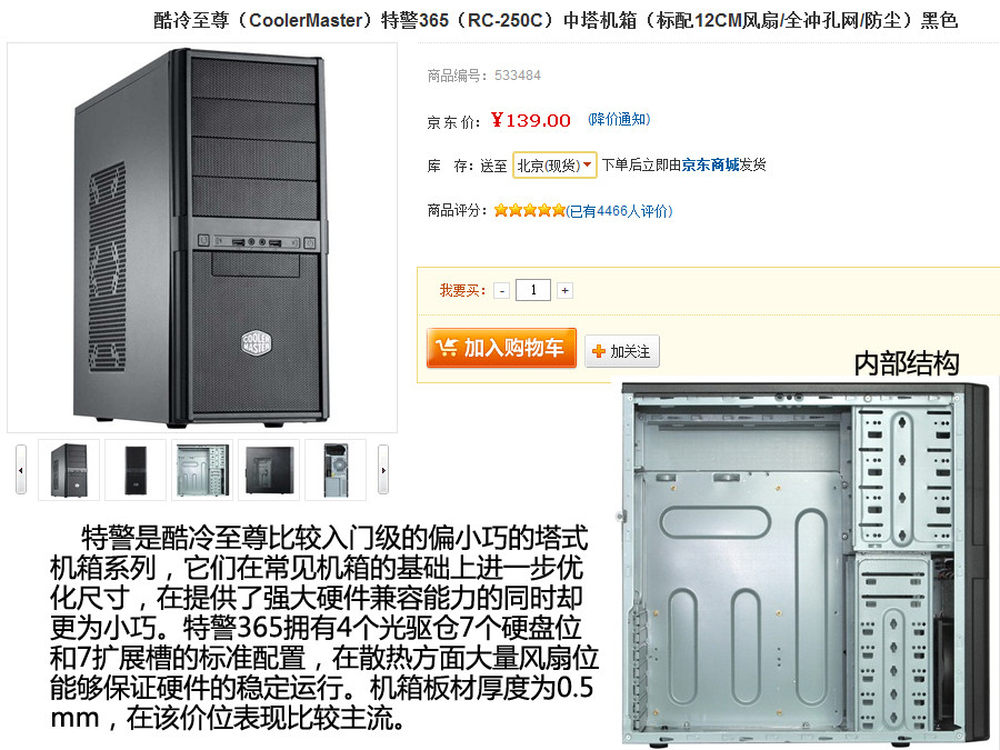The width and height of the screenshot is (1000, 750).
Task: Open the 已有4466人评价 reviews link
Action: [619, 211]
